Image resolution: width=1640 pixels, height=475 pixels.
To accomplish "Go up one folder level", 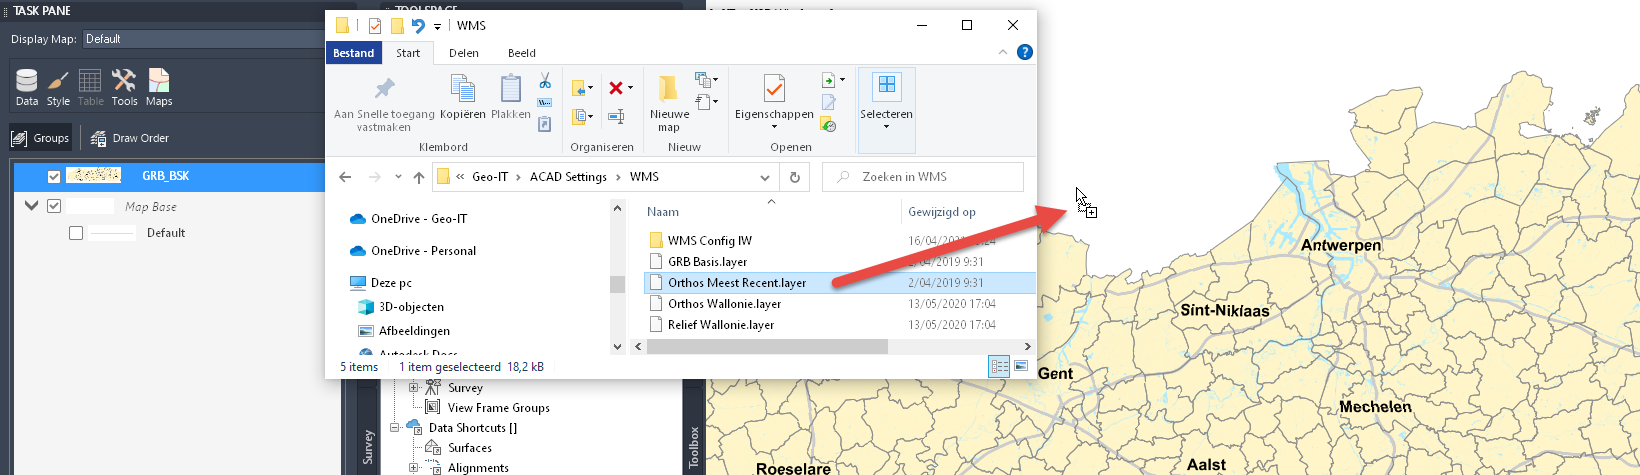I will [x=419, y=177].
